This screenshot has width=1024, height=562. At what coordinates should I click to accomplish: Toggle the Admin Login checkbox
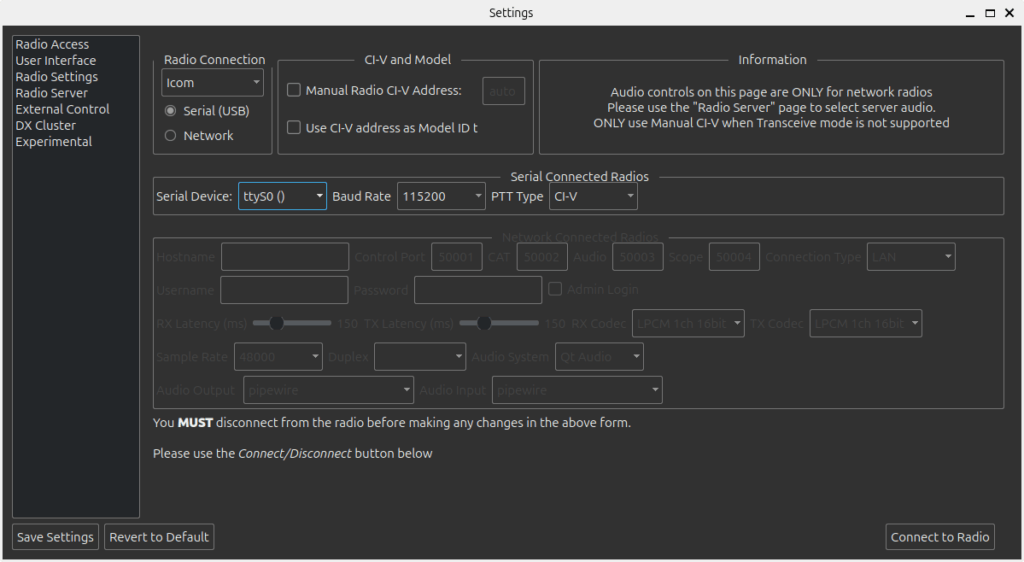click(x=594, y=289)
